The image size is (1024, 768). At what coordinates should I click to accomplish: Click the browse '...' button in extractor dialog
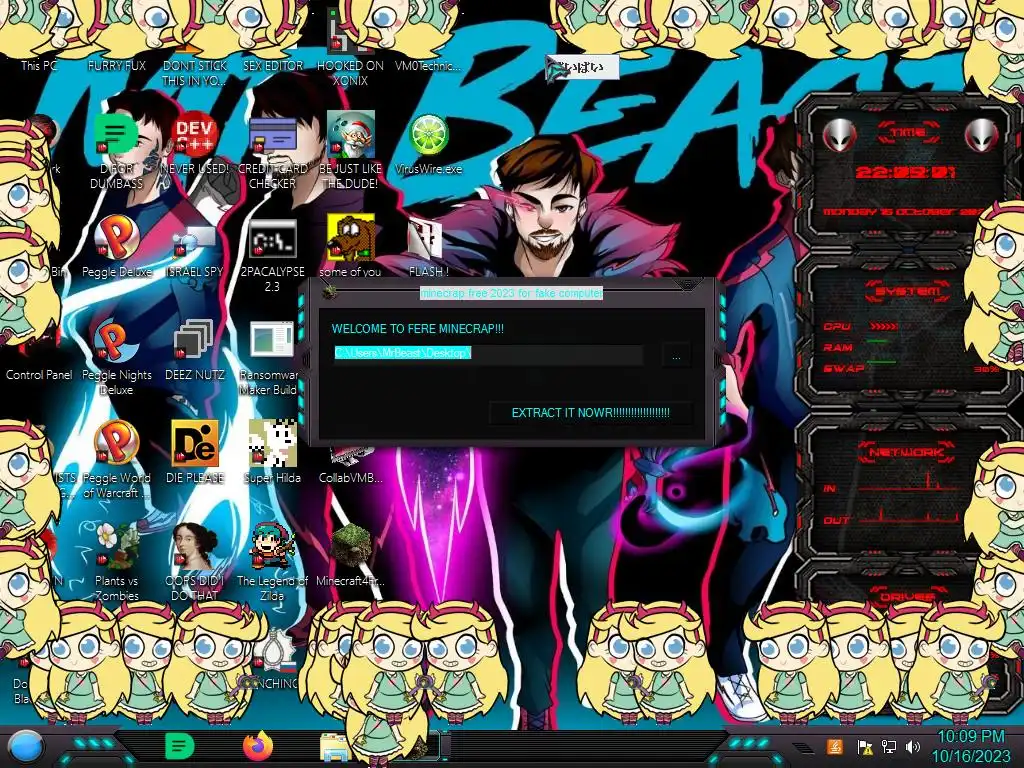point(676,357)
